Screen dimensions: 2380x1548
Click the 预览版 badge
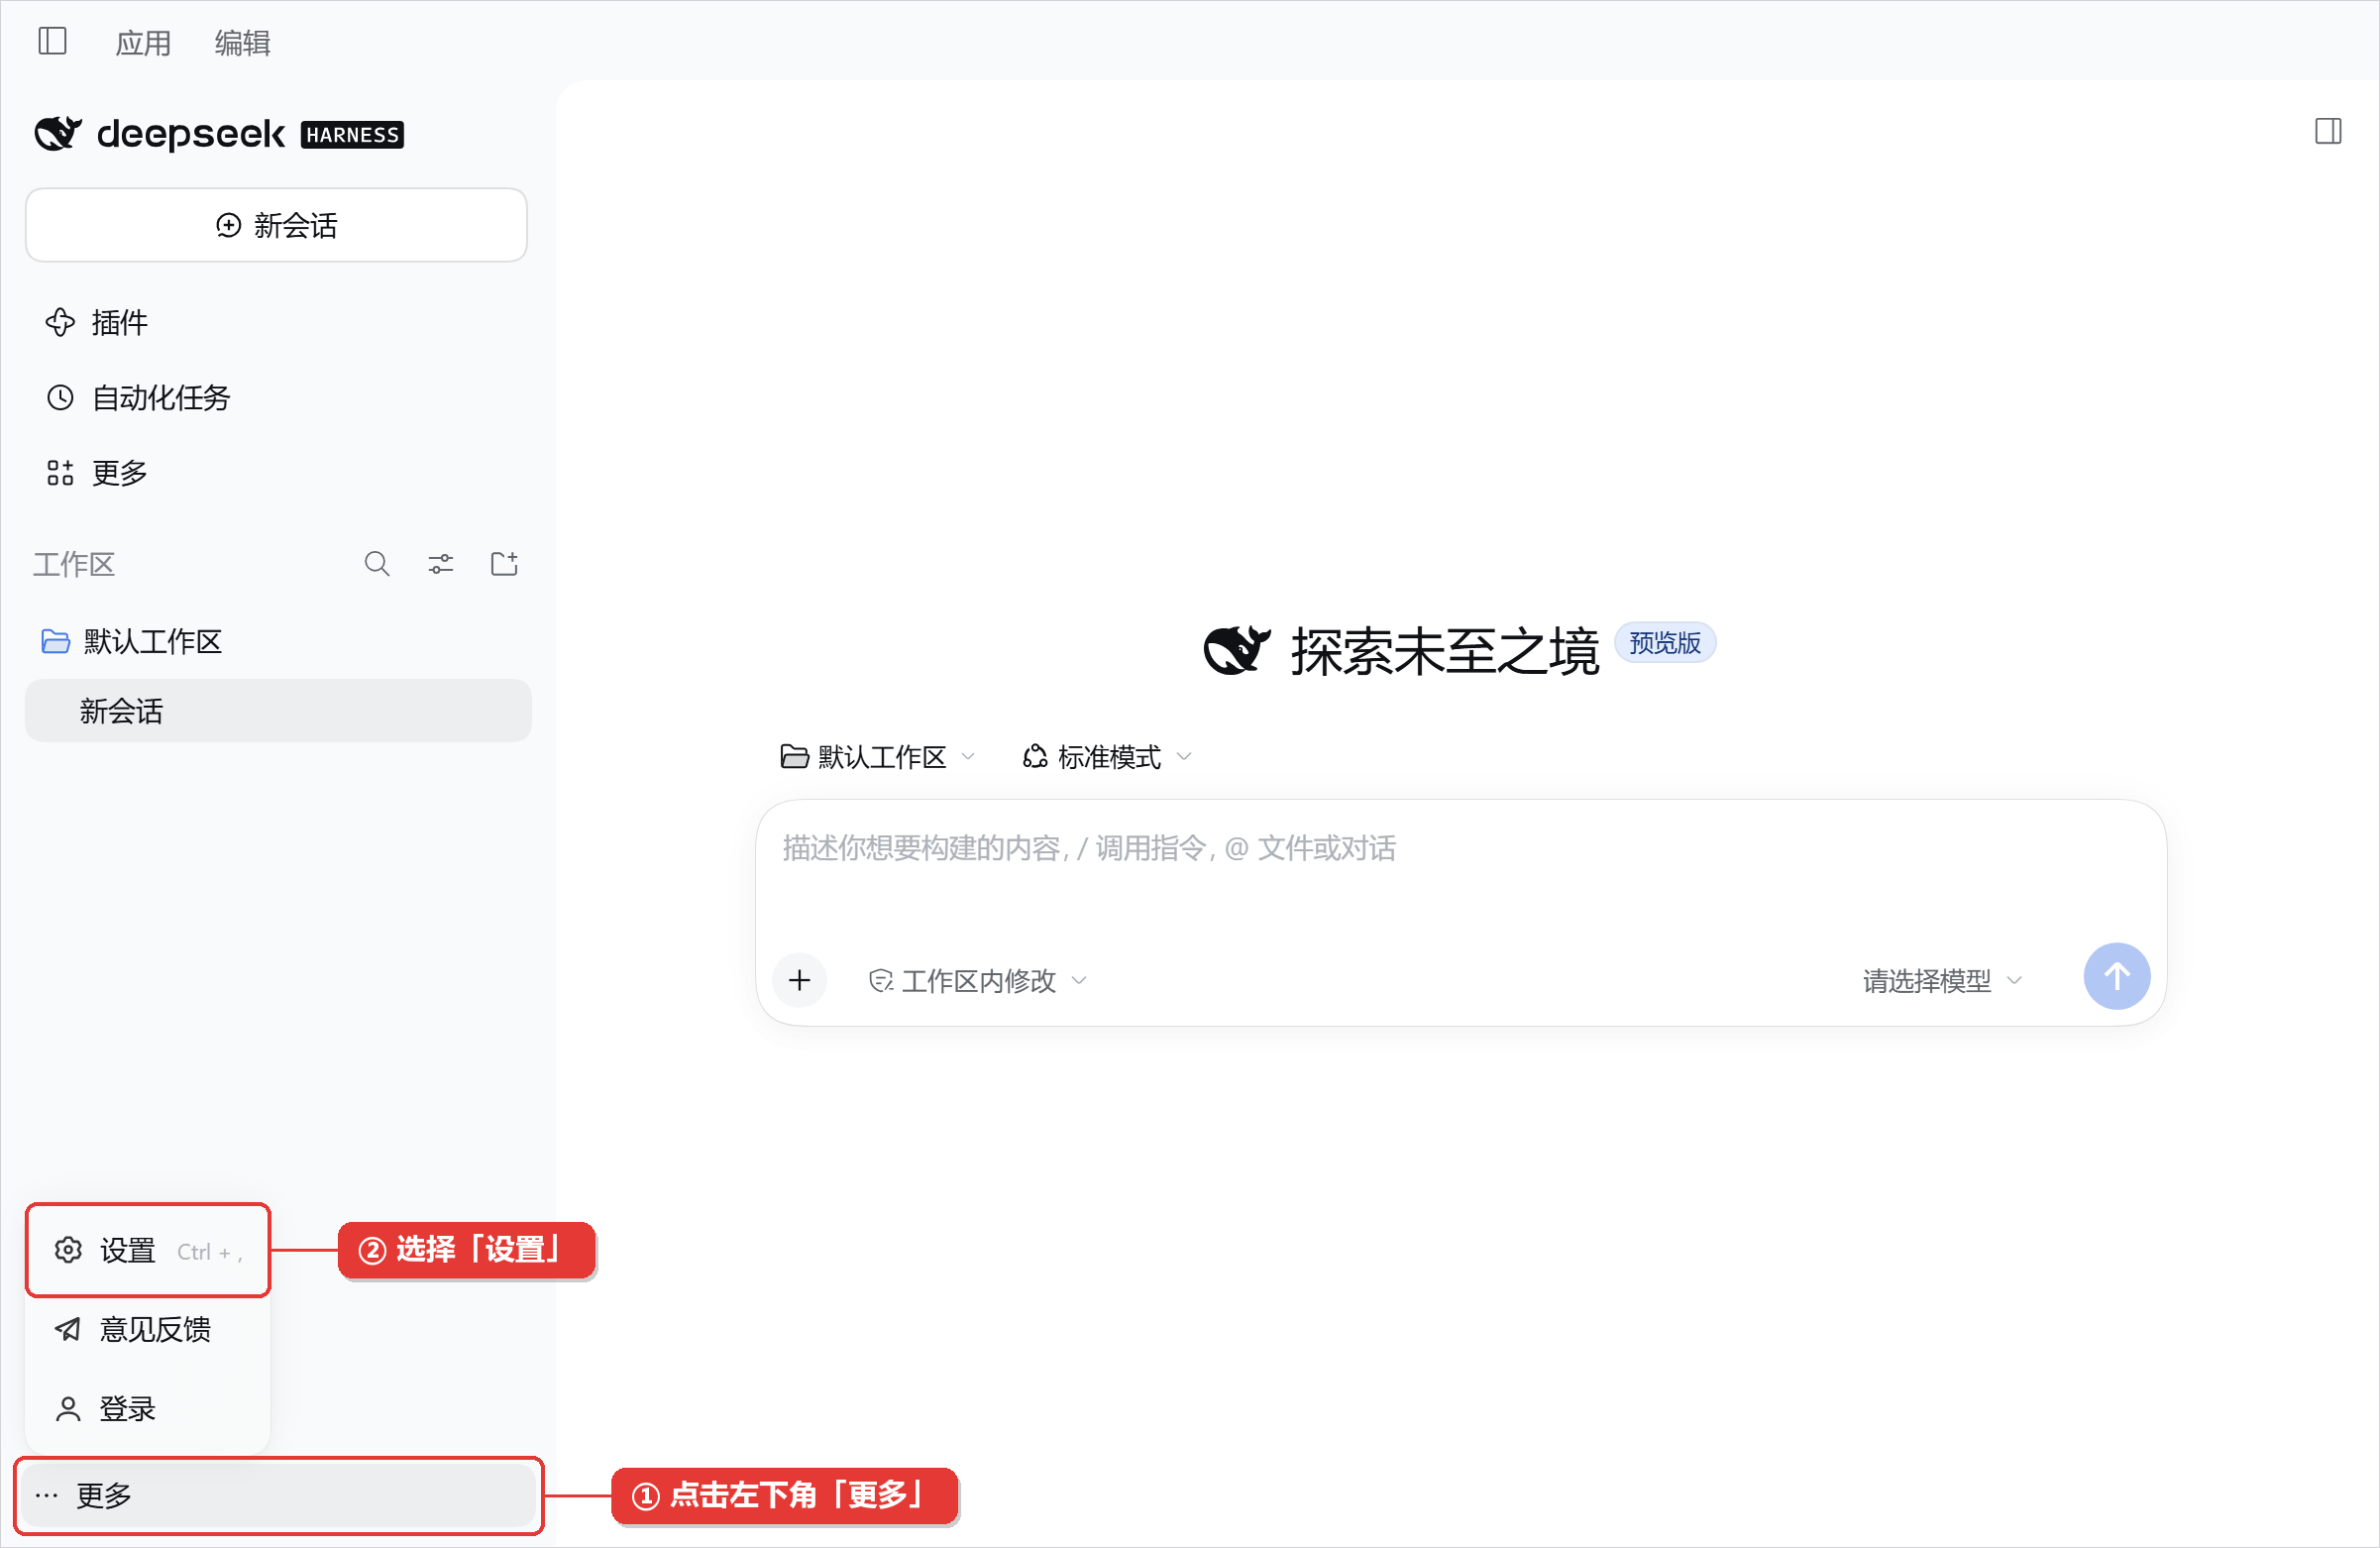point(1664,642)
